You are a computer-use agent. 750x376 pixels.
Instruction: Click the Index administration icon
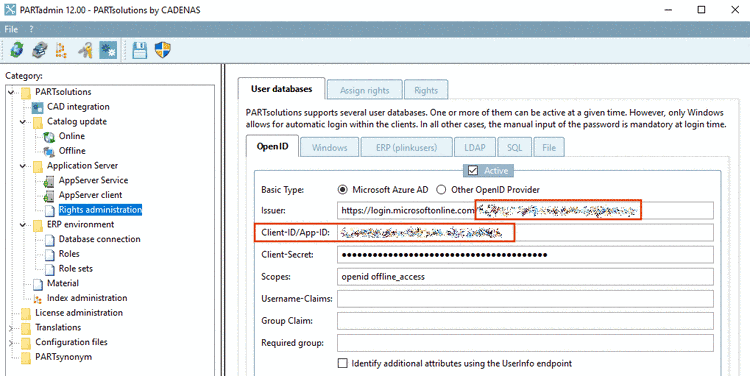tap(38, 299)
